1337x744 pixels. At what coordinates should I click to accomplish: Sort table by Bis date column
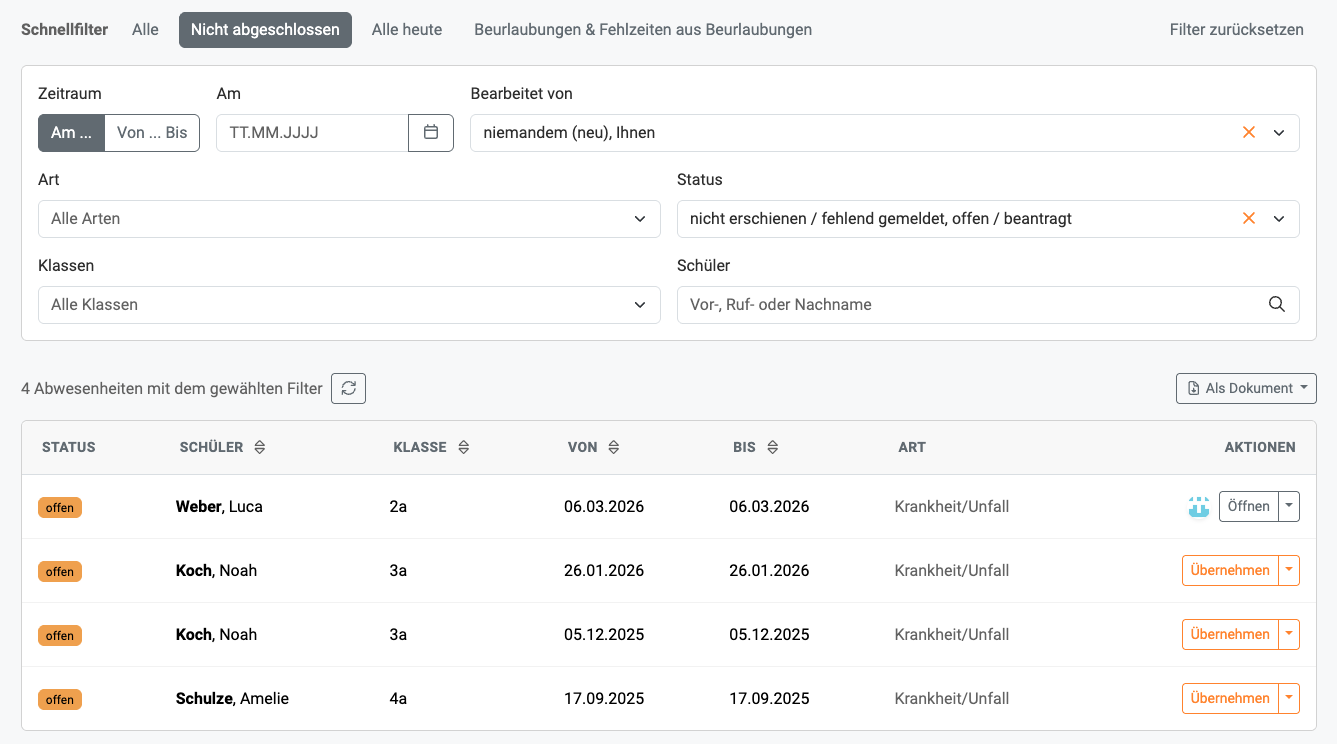point(773,448)
